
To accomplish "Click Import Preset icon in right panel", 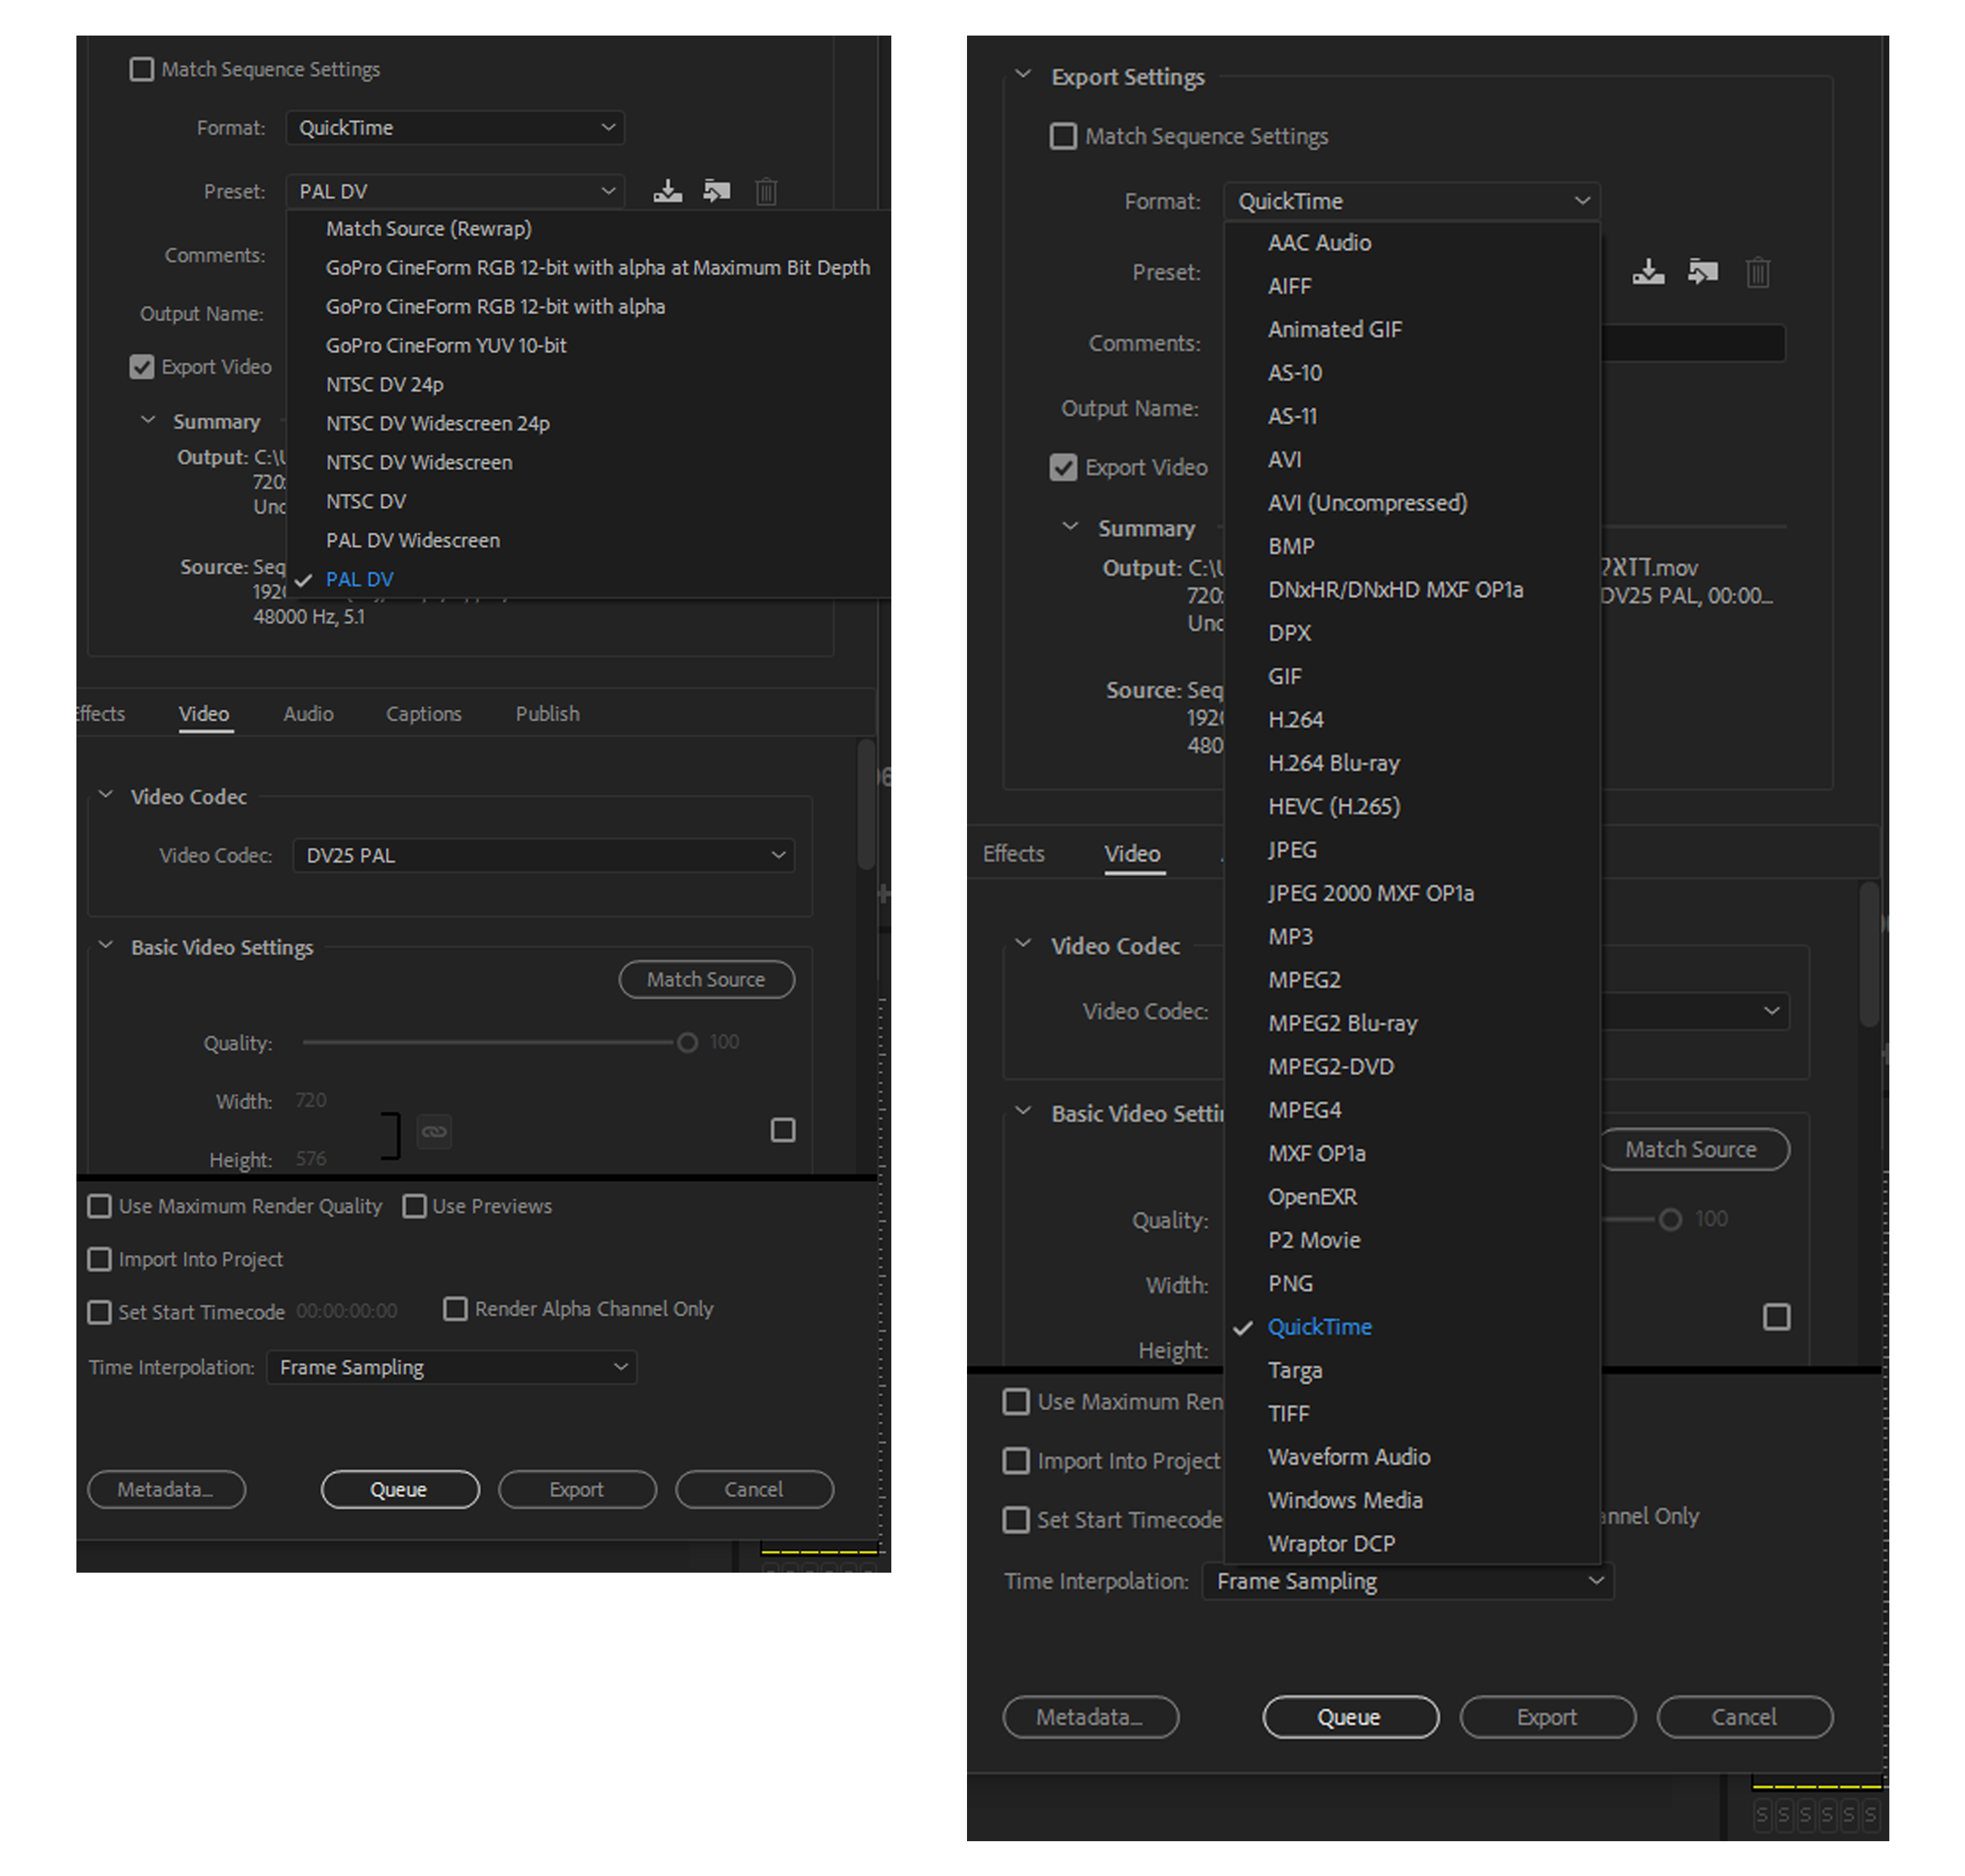I will tap(1702, 272).
